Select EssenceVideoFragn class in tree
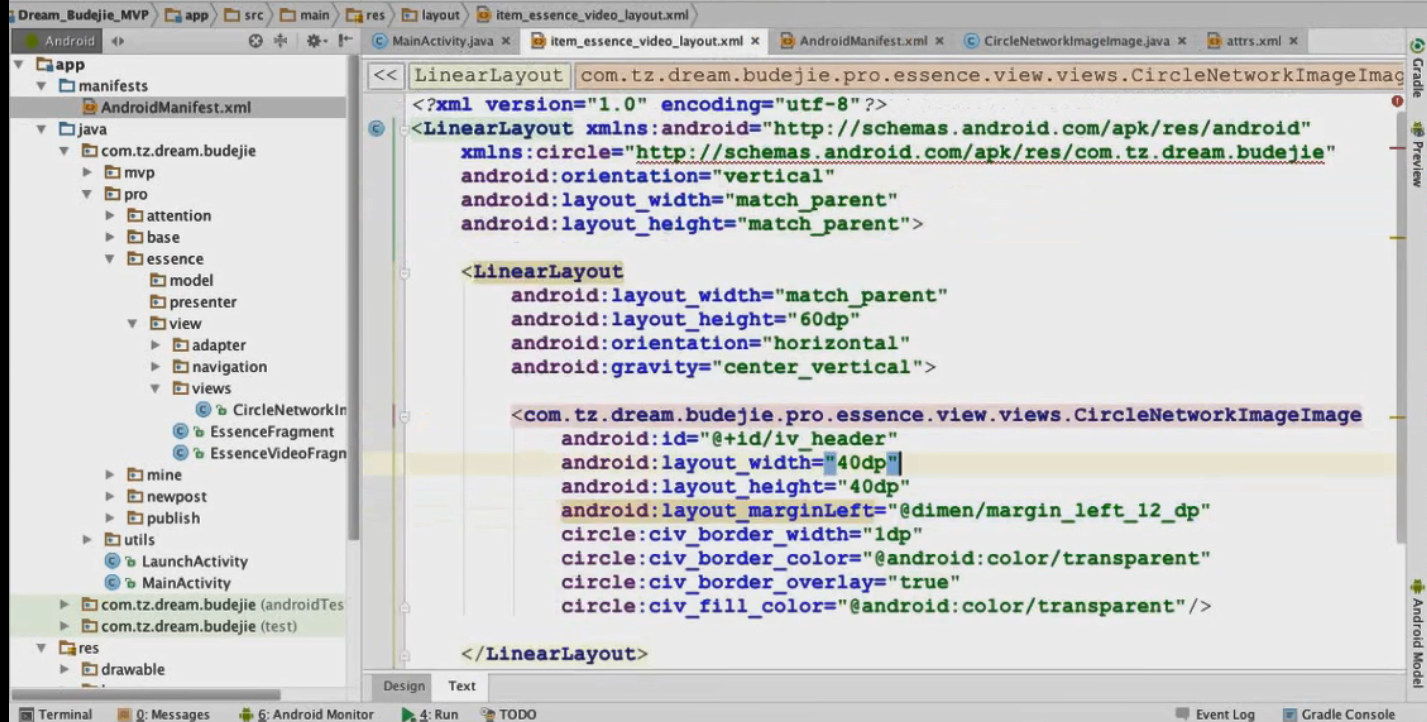This screenshot has height=722, width=1427. pyautogui.click(x=260, y=453)
